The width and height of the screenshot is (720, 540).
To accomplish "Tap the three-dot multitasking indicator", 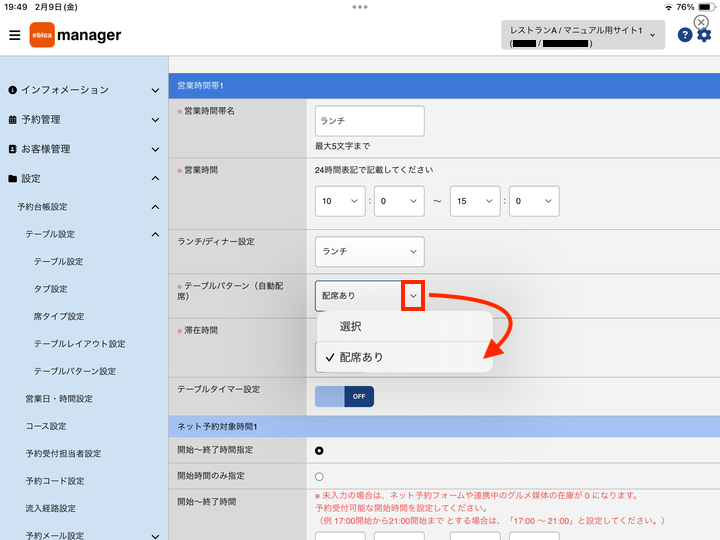I will [x=360, y=7].
